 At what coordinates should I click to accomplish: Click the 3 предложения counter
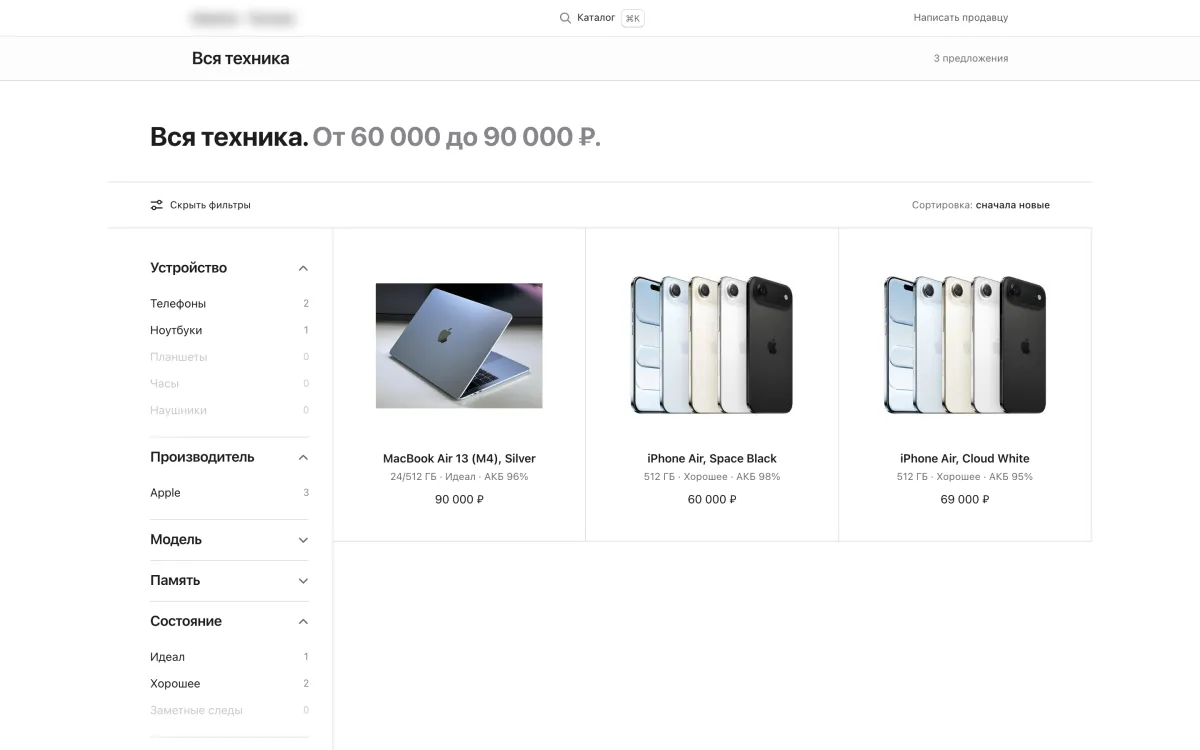pos(971,58)
